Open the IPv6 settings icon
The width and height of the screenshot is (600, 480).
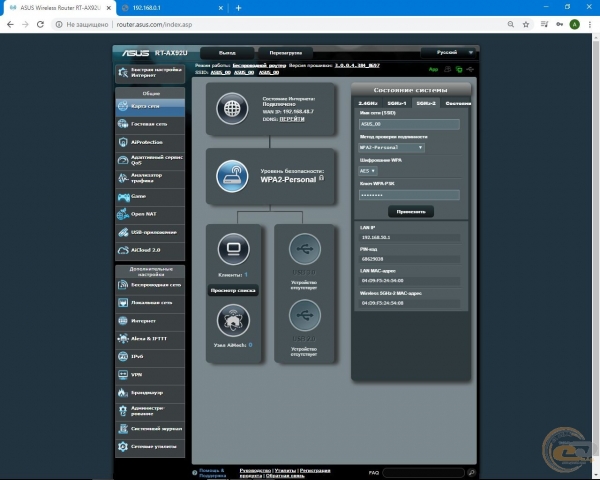point(123,356)
